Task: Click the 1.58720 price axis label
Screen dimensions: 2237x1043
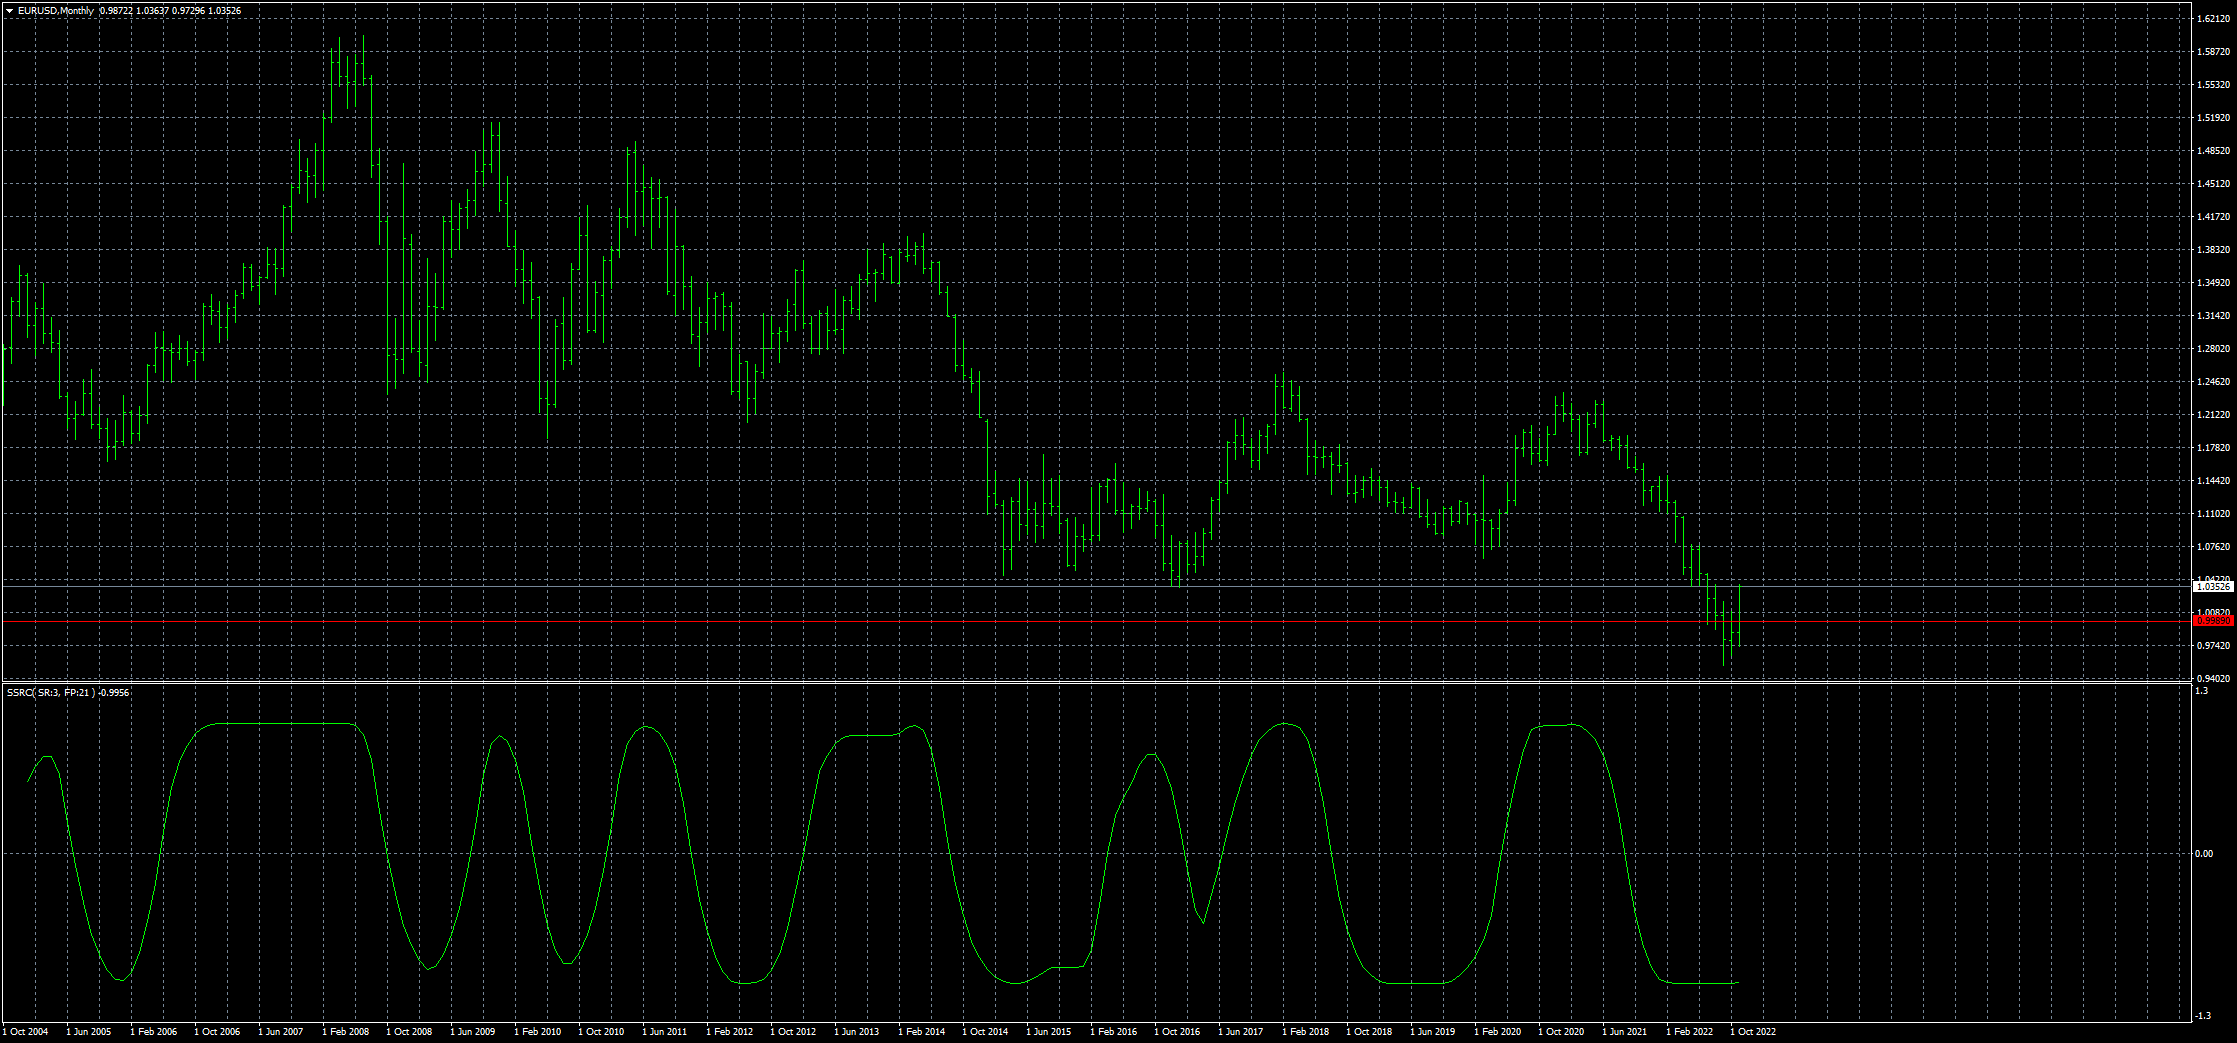Action: pos(2213,52)
